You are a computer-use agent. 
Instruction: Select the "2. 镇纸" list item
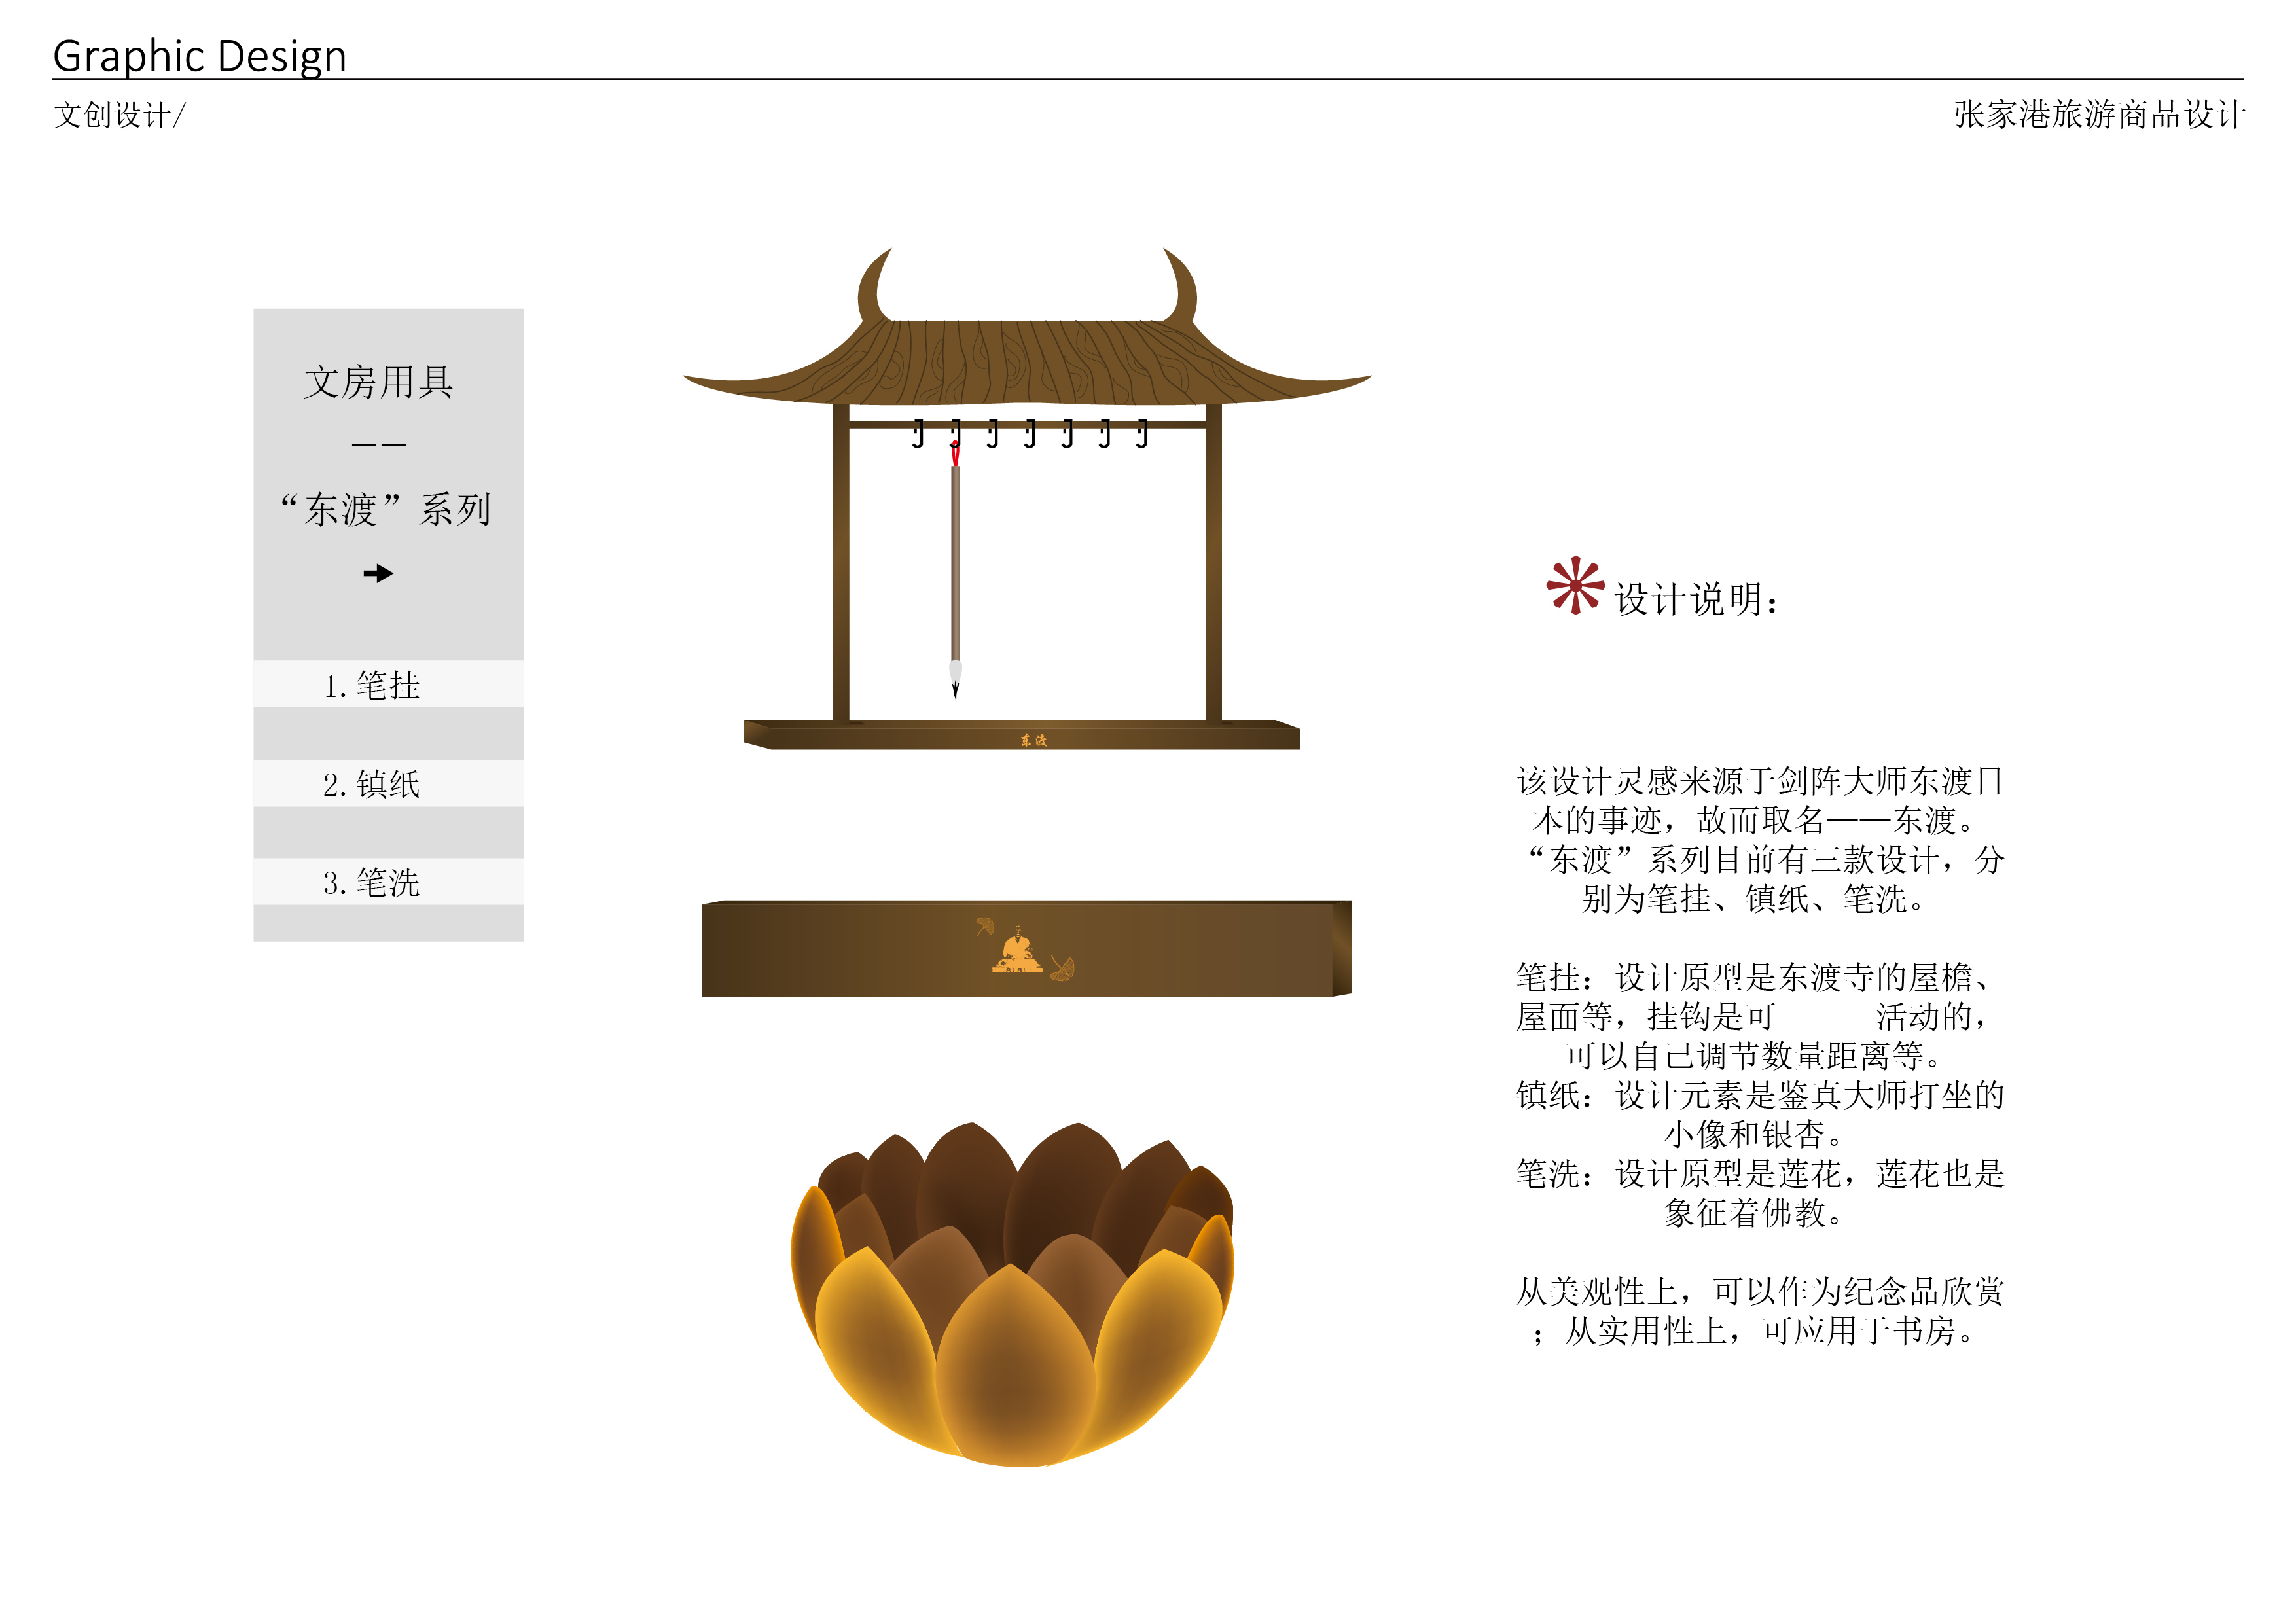388,783
